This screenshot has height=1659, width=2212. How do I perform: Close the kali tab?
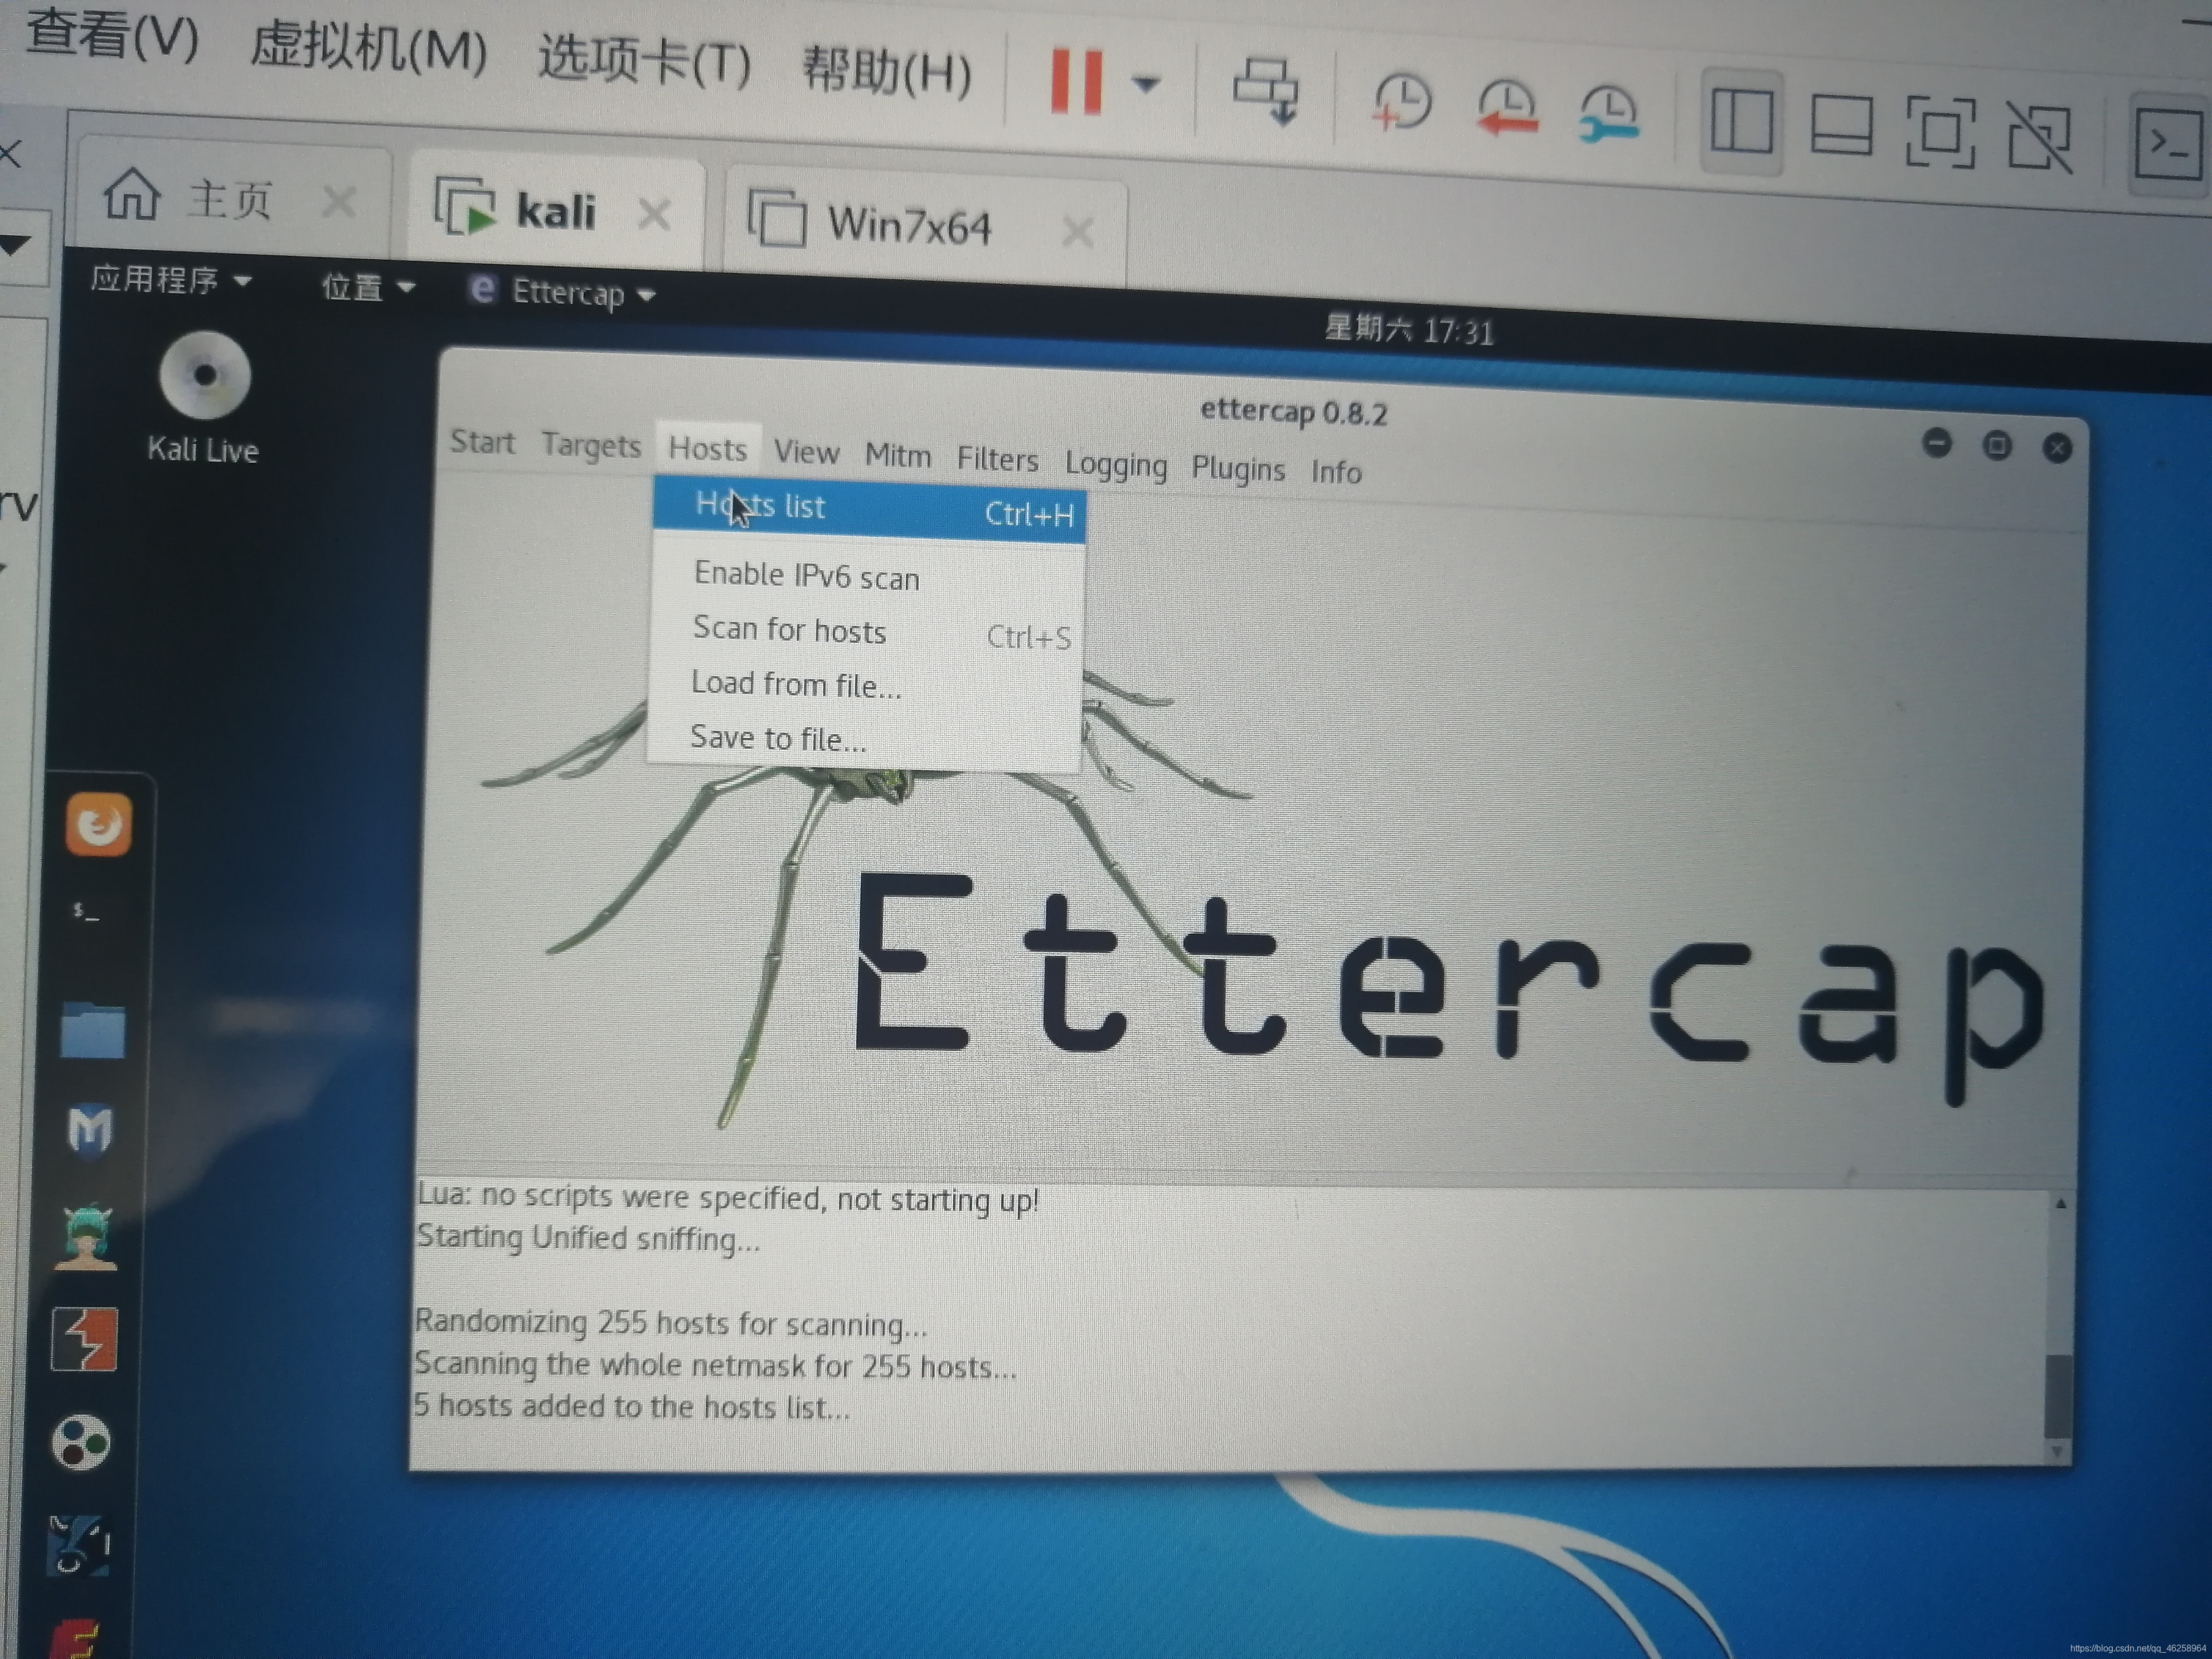[x=655, y=214]
